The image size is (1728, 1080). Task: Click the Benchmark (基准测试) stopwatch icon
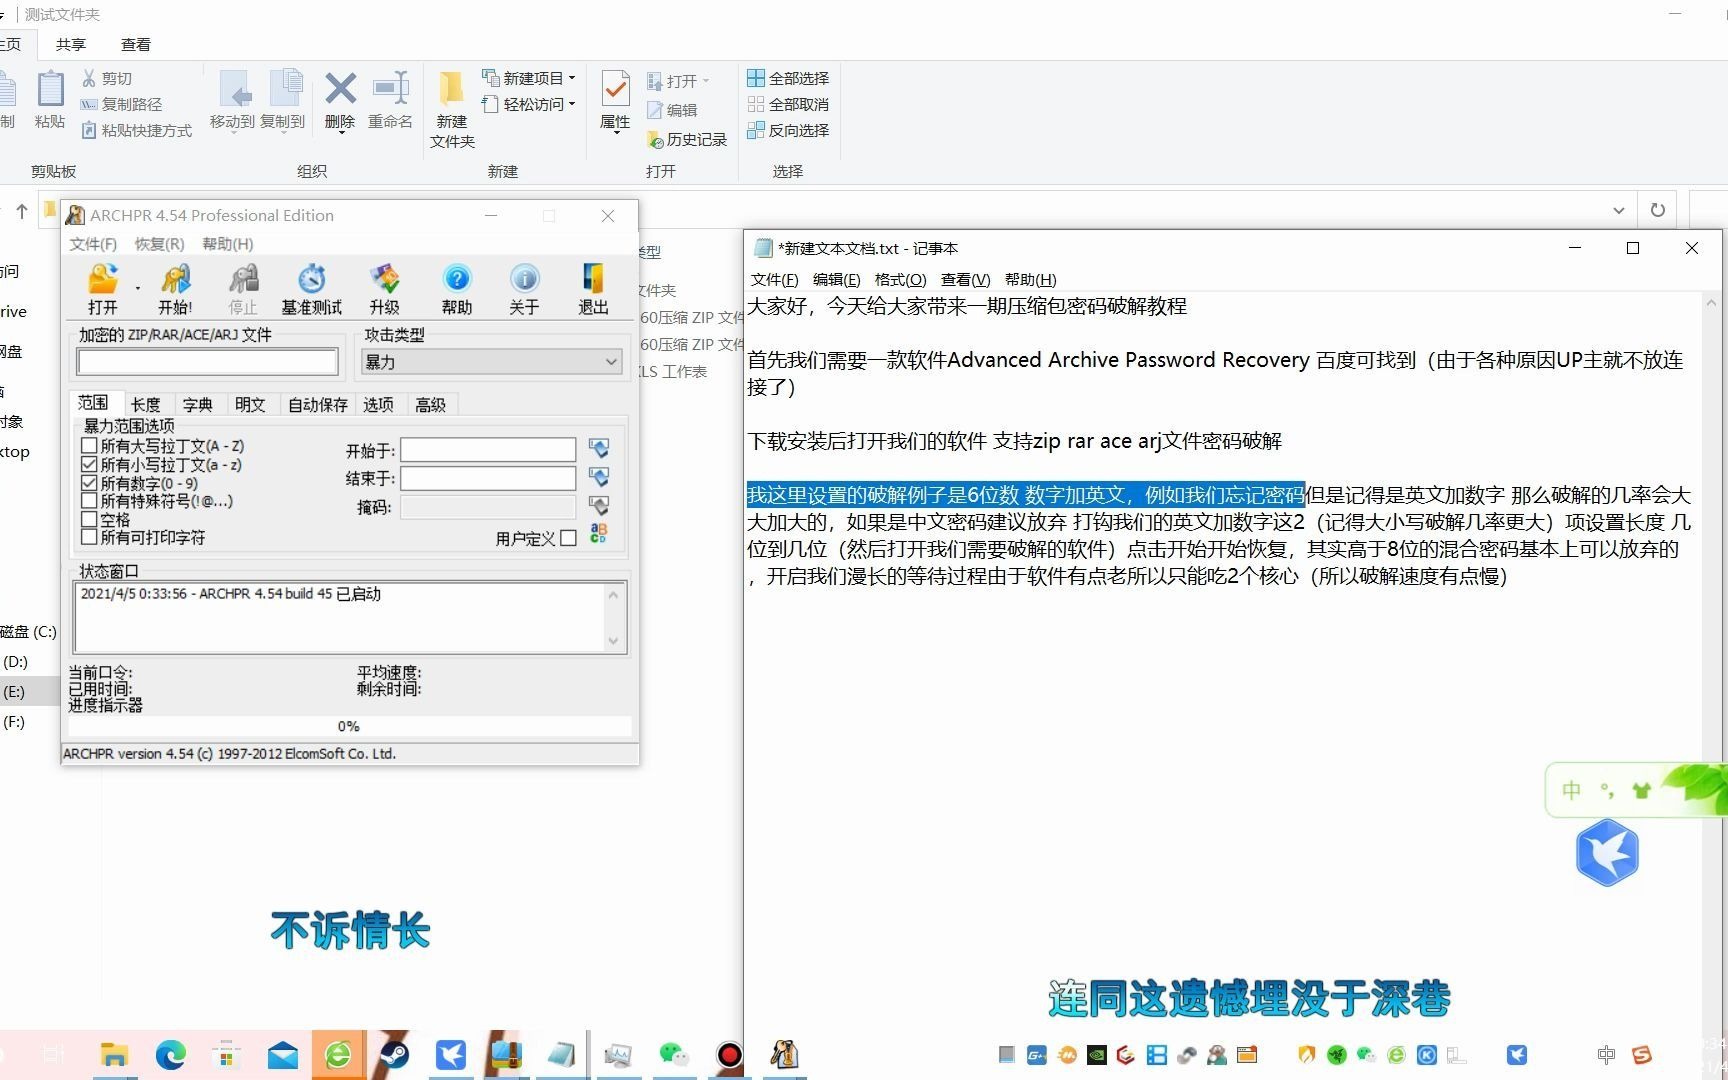(x=311, y=289)
